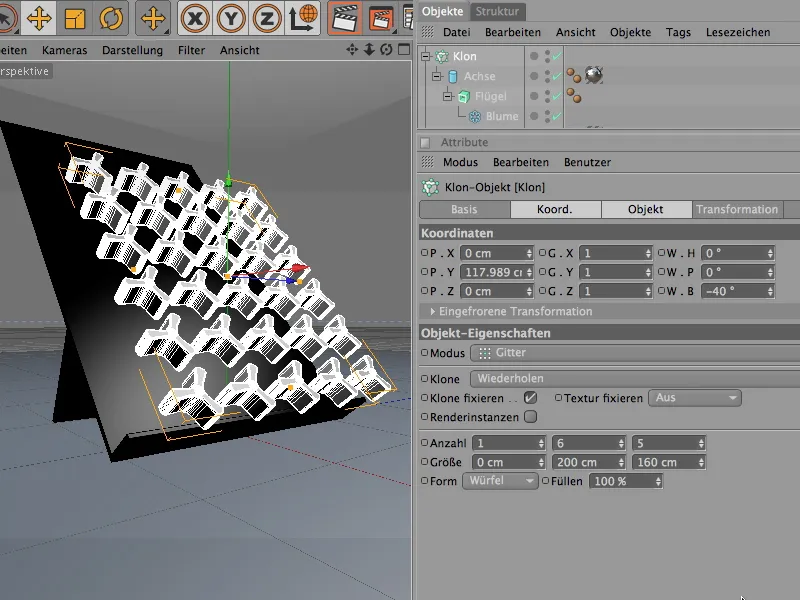This screenshot has height=600, width=800.
Task: Select the Move tool in the toolbar
Action: pos(40,18)
